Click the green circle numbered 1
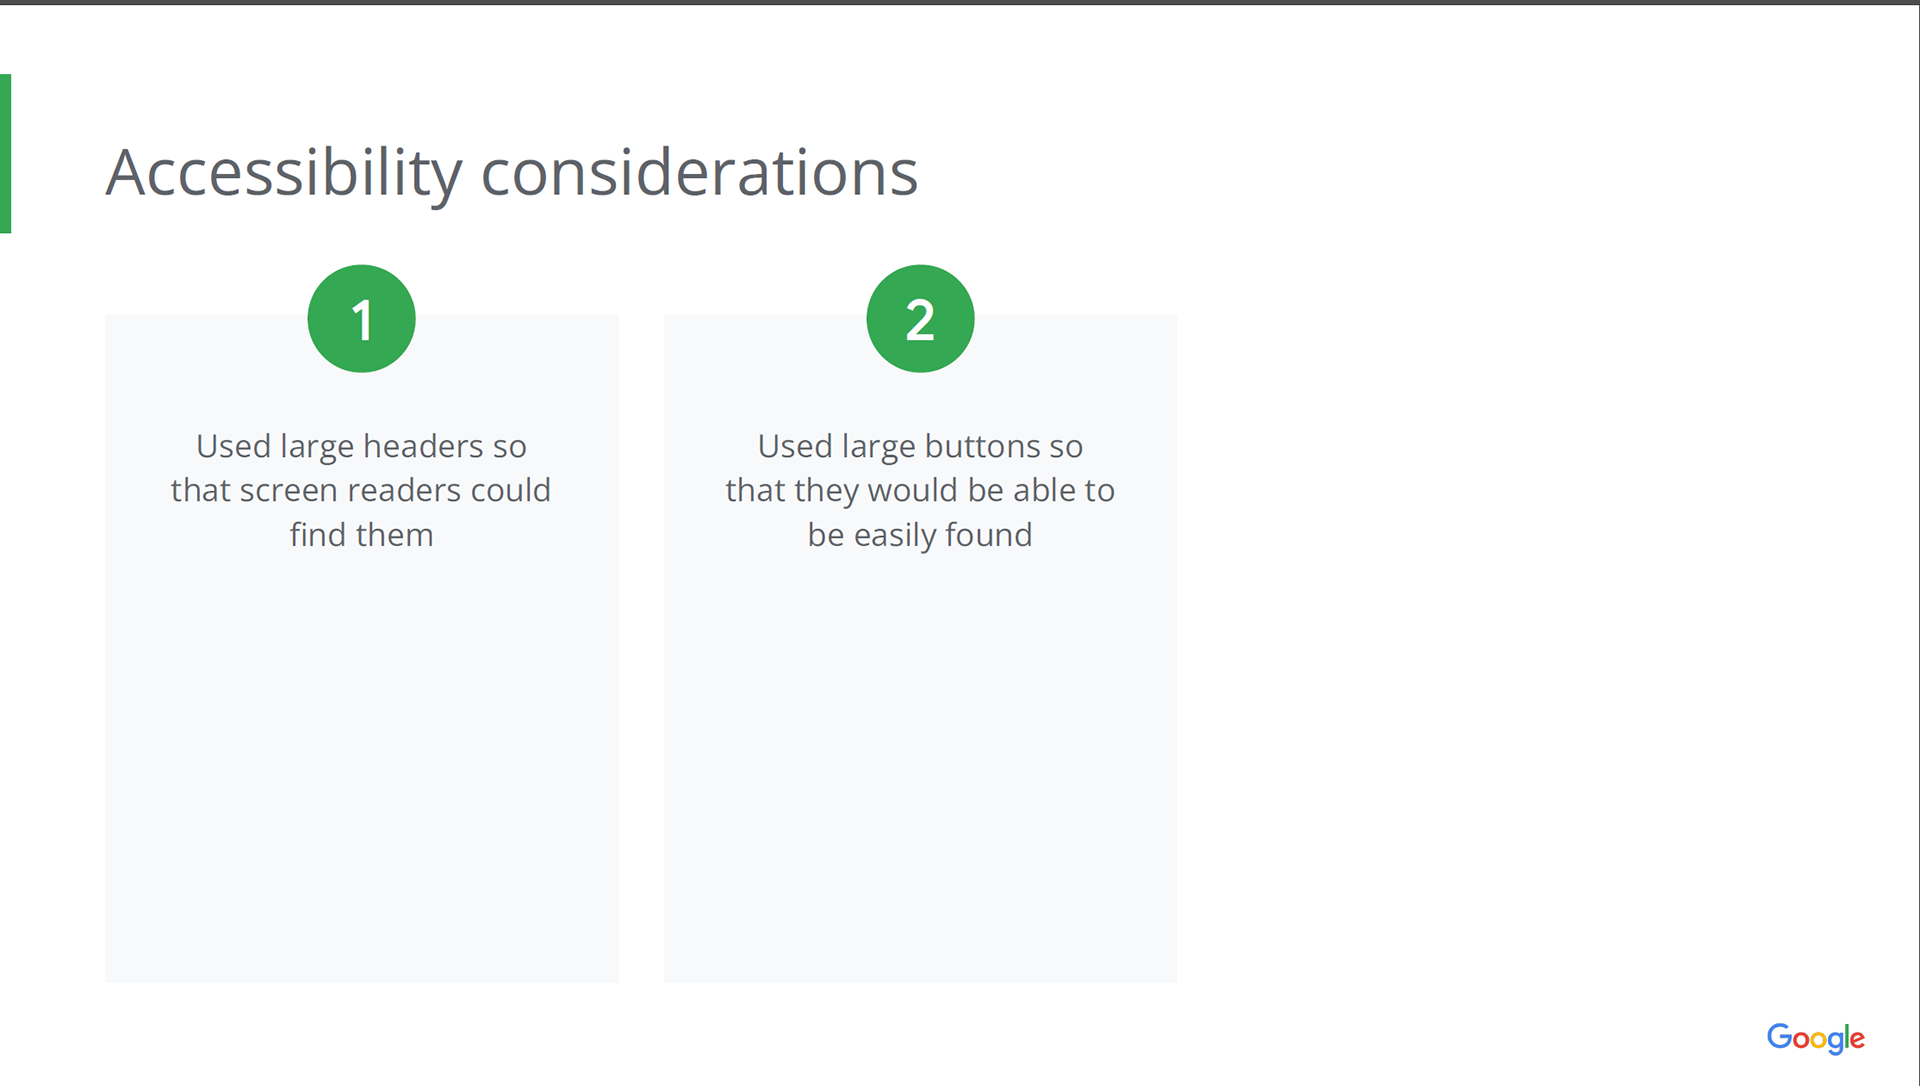 361,318
